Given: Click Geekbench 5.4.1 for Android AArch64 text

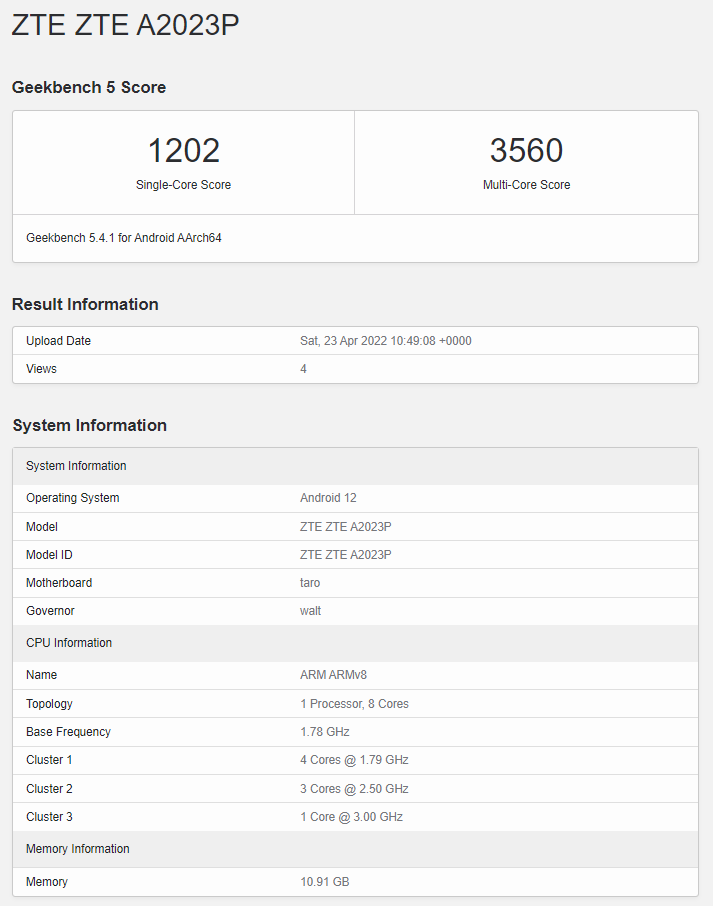Looking at the screenshot, I should click(124, 238).
